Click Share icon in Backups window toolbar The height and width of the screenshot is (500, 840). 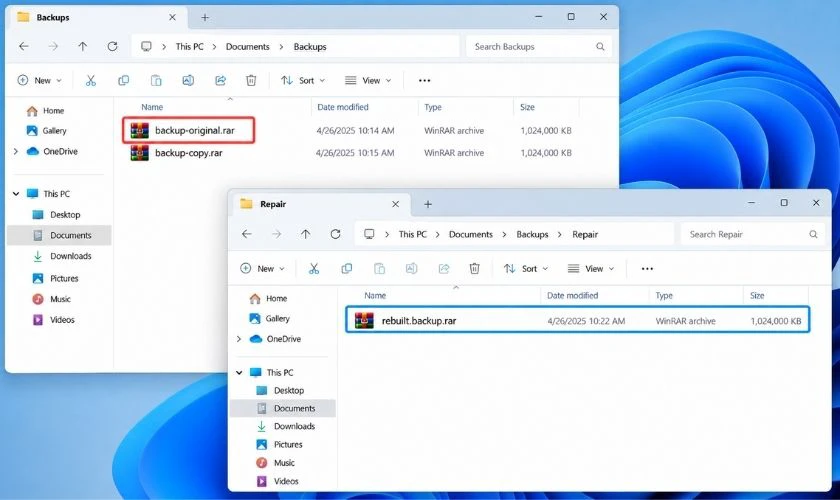[220, 80]
